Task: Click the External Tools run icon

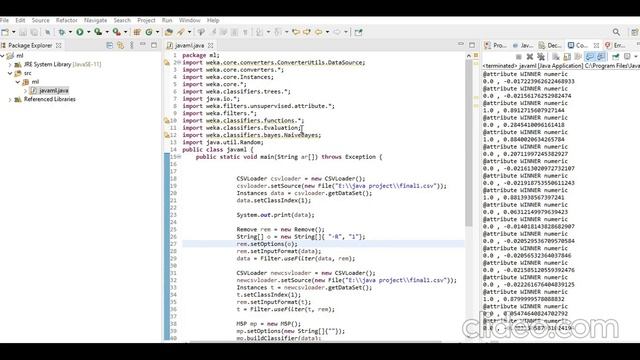Action: click(117, 32)
